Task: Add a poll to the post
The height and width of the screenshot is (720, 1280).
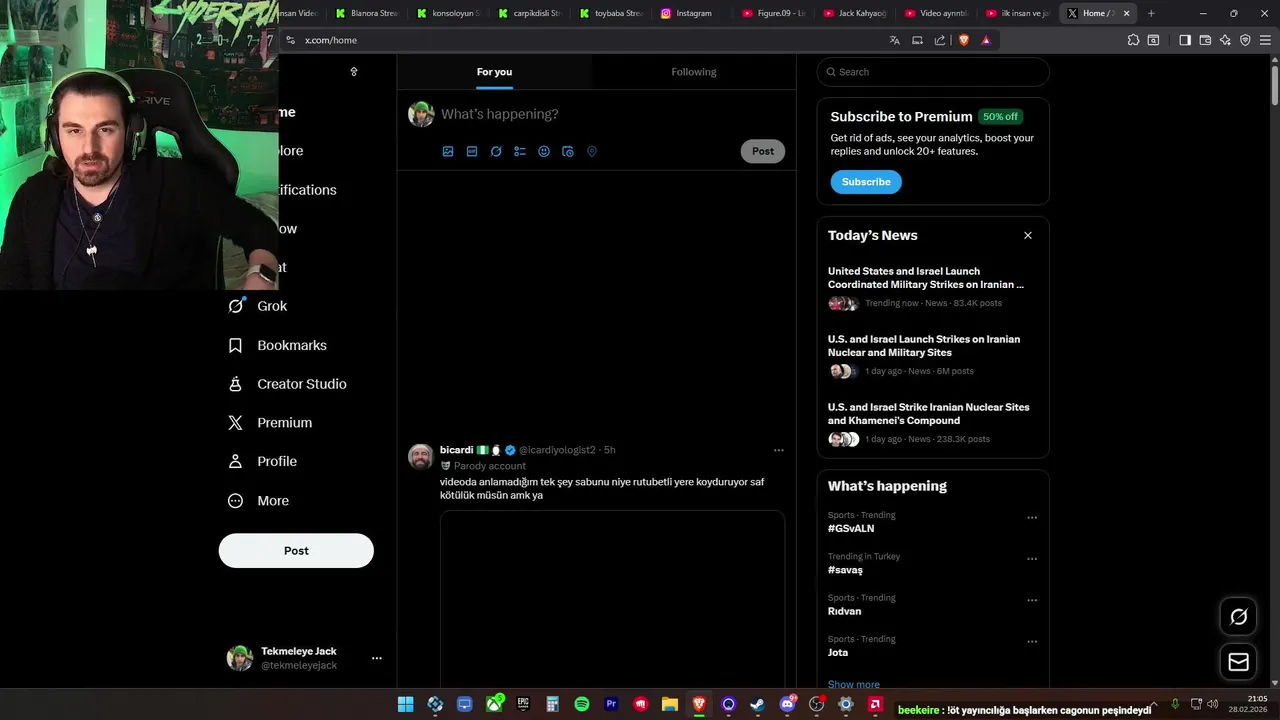Action: [520, 151]
